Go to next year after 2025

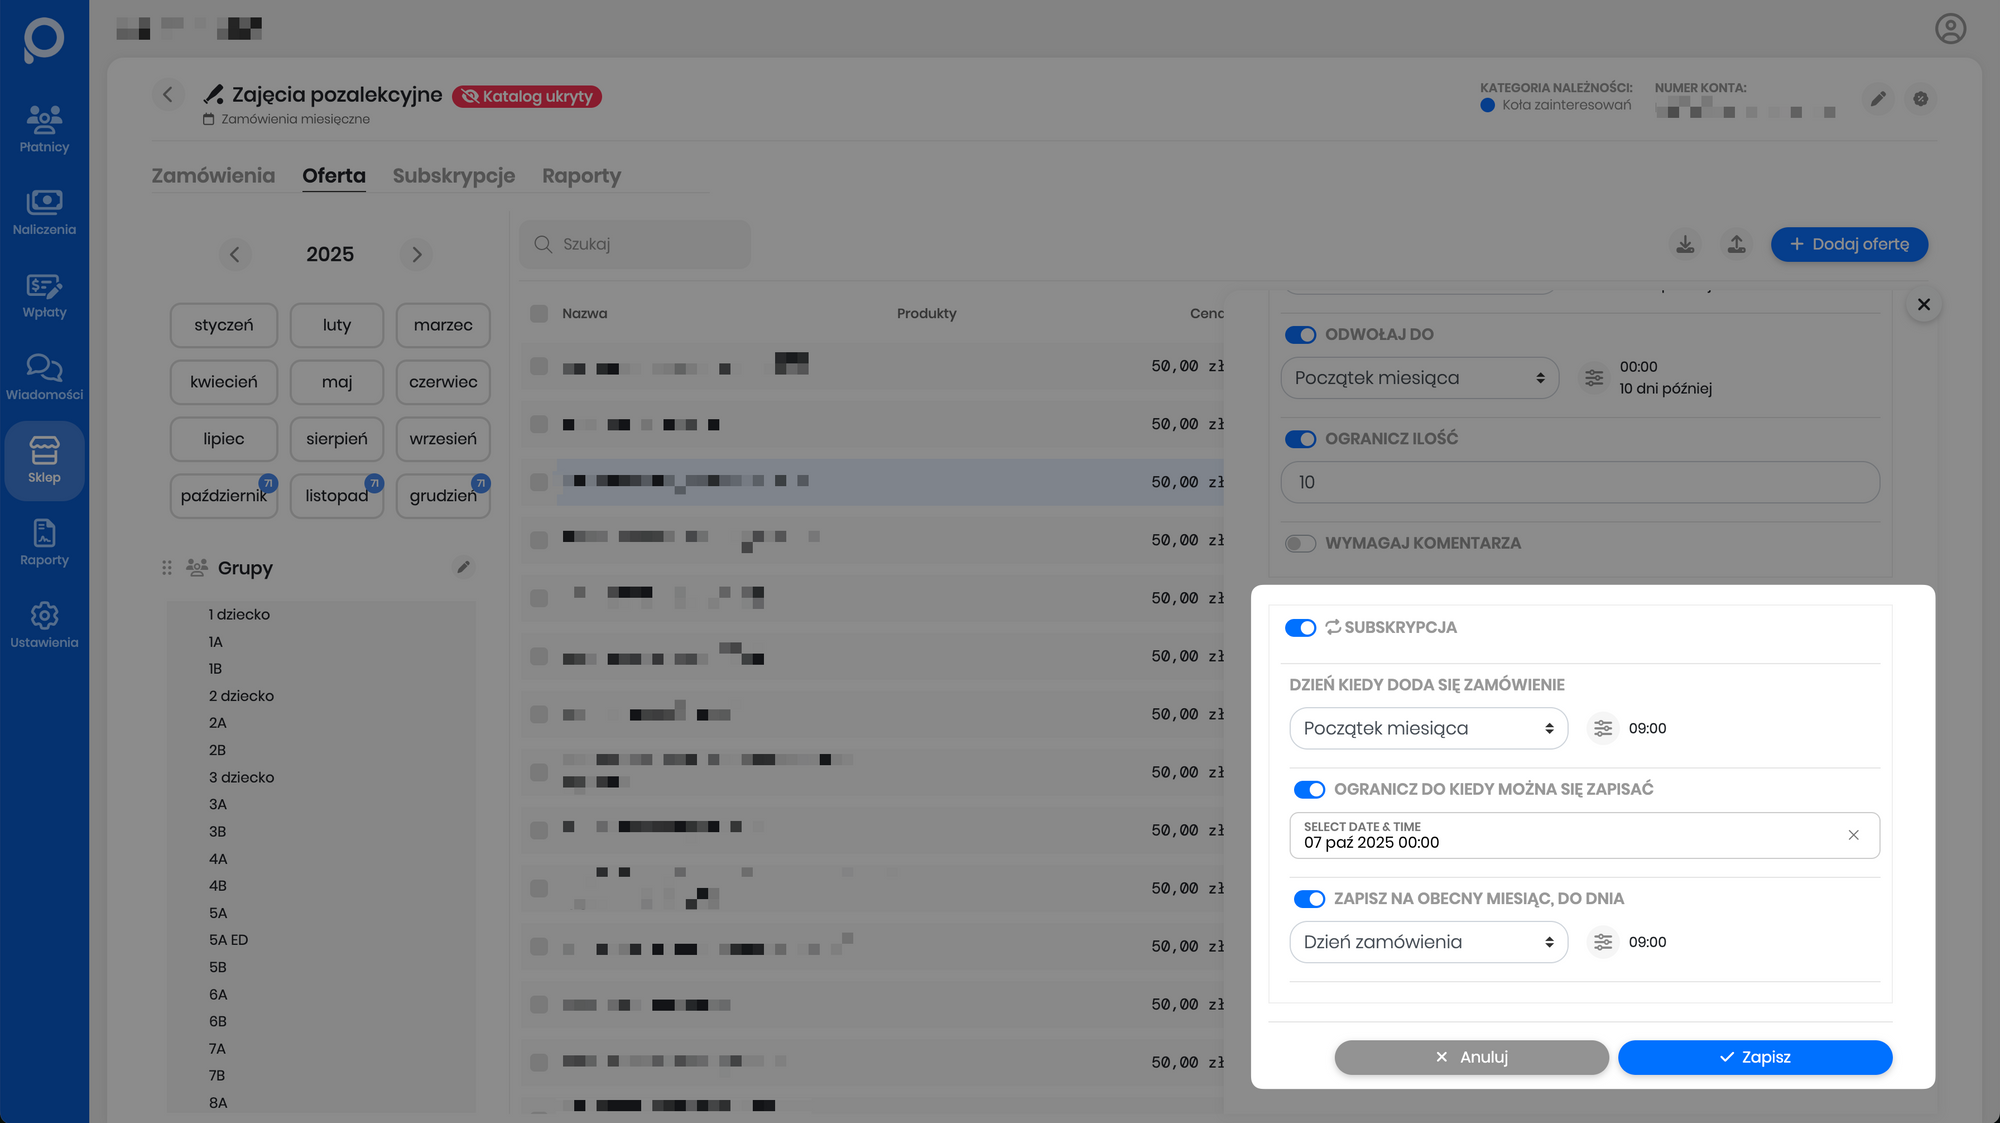pos(417,255)
